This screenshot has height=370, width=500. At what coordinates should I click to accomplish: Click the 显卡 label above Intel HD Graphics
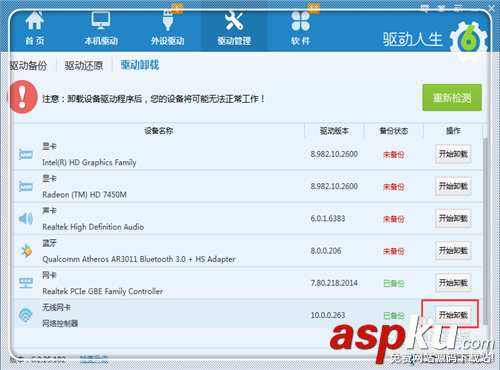point(49,146)
